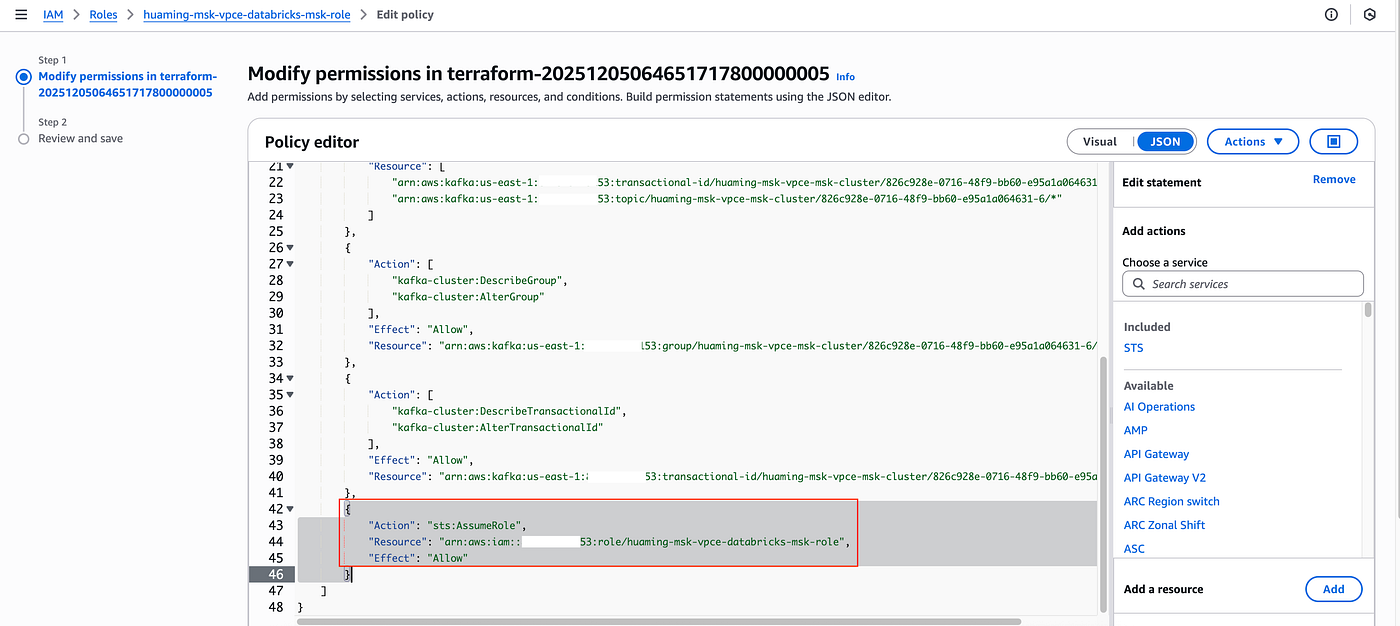Select AMP service
The height and width of the screenshot is (626, 1400).
1136,430
